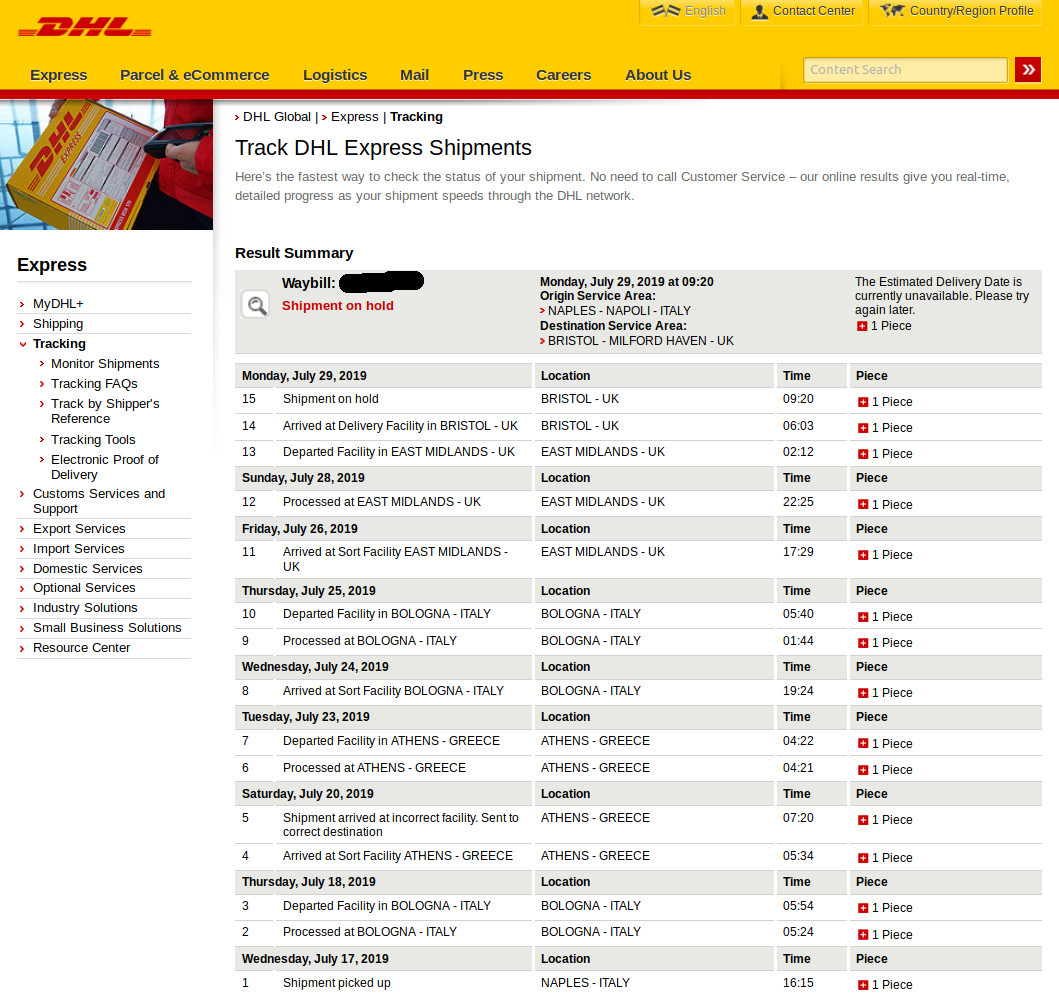Open Electronic Proof of Delivery

pos(105,467)
